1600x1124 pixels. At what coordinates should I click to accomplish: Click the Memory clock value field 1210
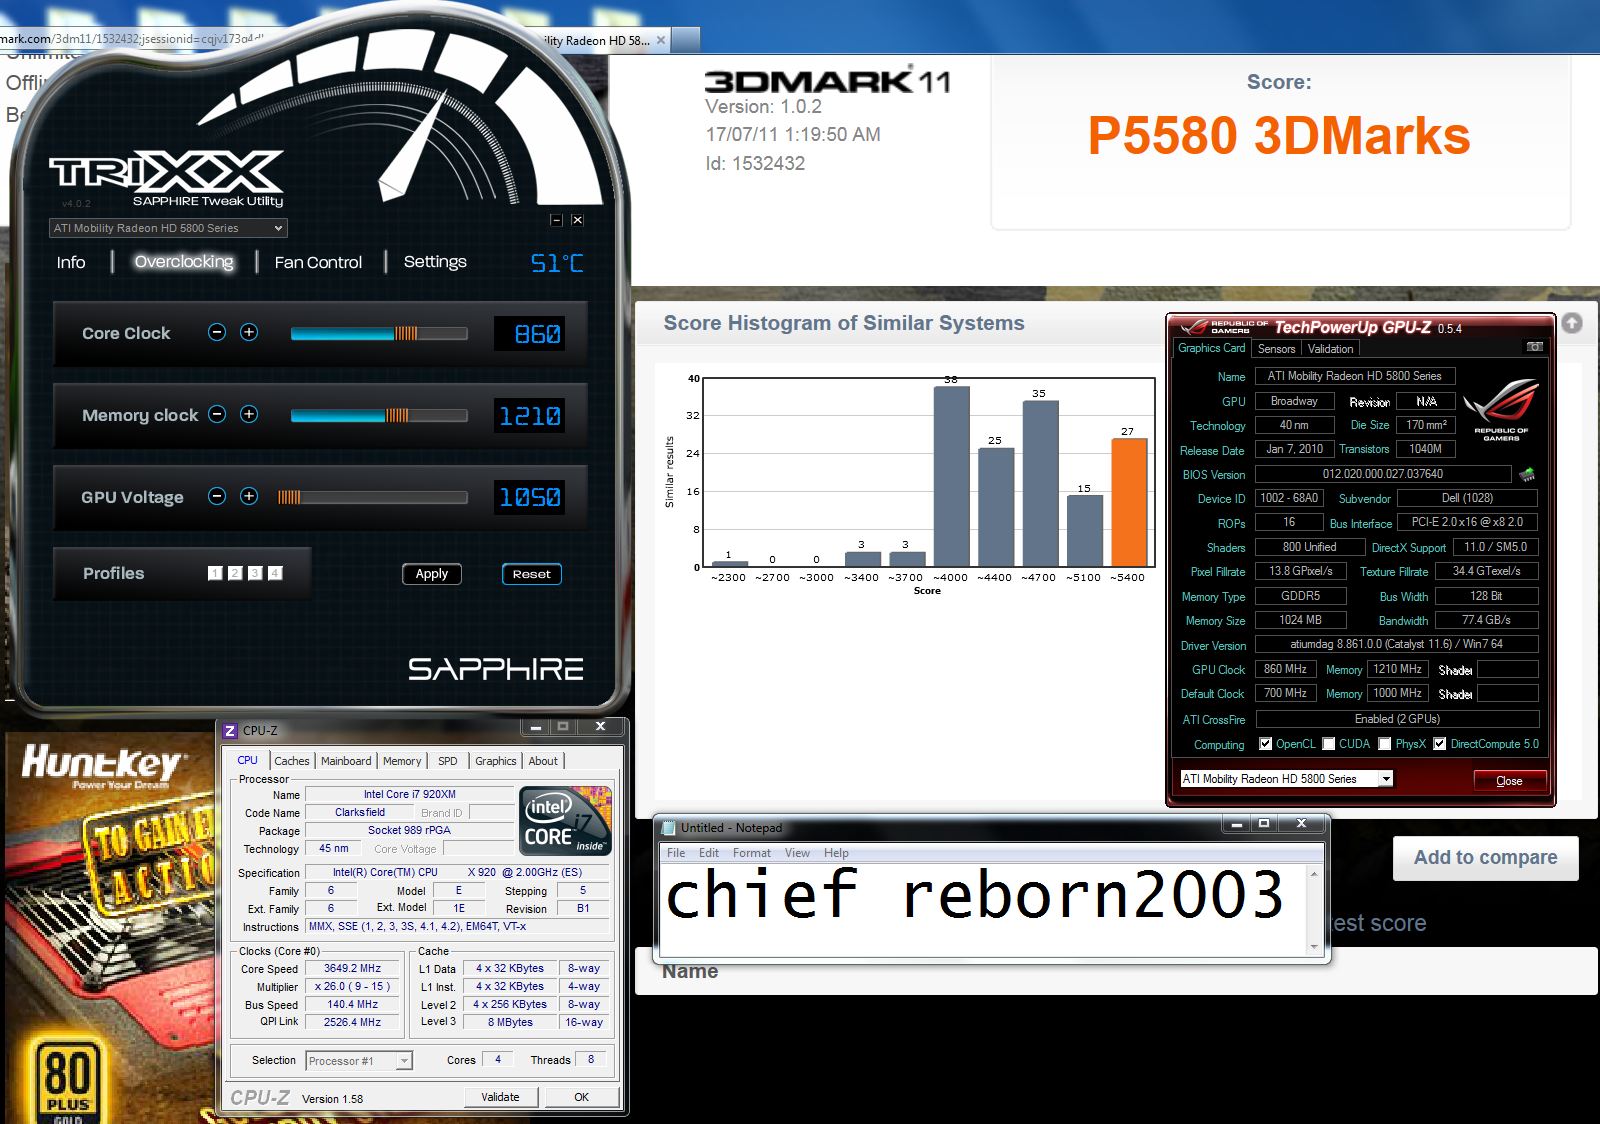(x=529, y=416)
